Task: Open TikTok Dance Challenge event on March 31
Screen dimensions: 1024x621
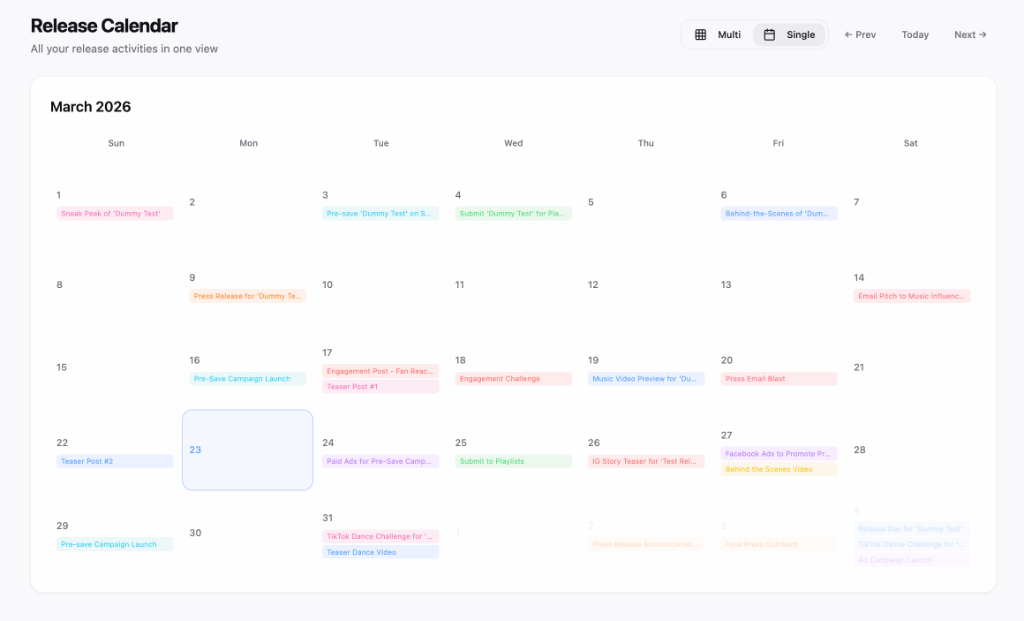Action: coord(380,536)
